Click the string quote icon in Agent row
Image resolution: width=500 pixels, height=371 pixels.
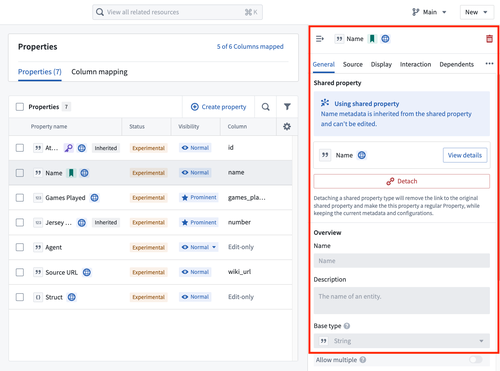coord(38,247)
